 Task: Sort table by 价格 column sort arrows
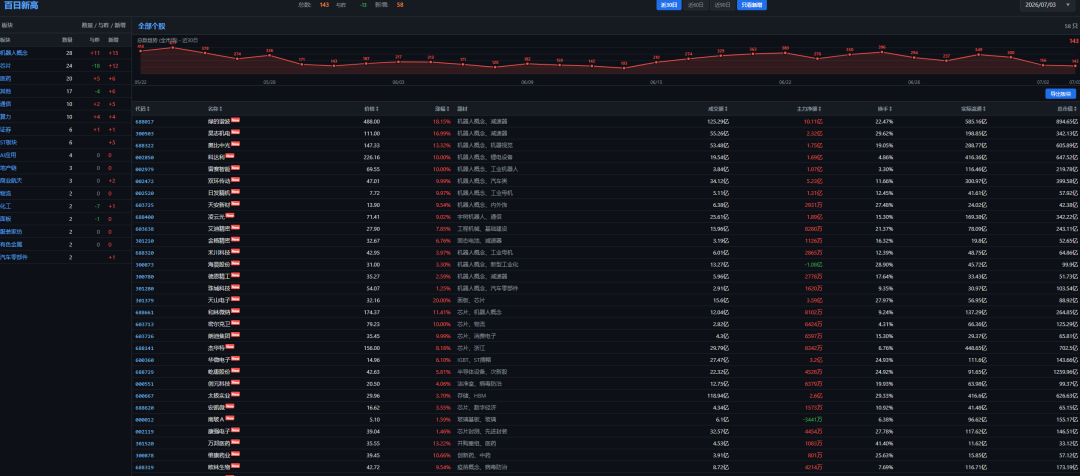(377, 109)
